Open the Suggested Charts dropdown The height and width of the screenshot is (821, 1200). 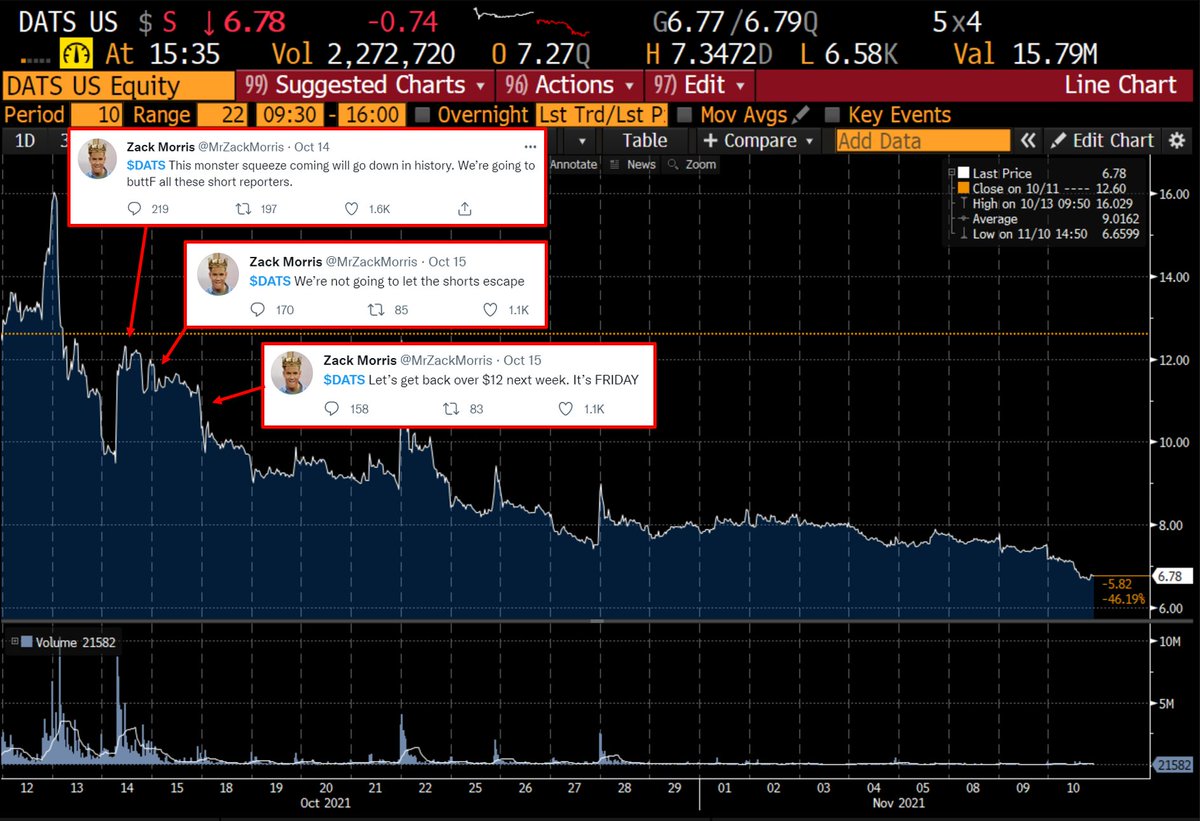tap(364, 85)
